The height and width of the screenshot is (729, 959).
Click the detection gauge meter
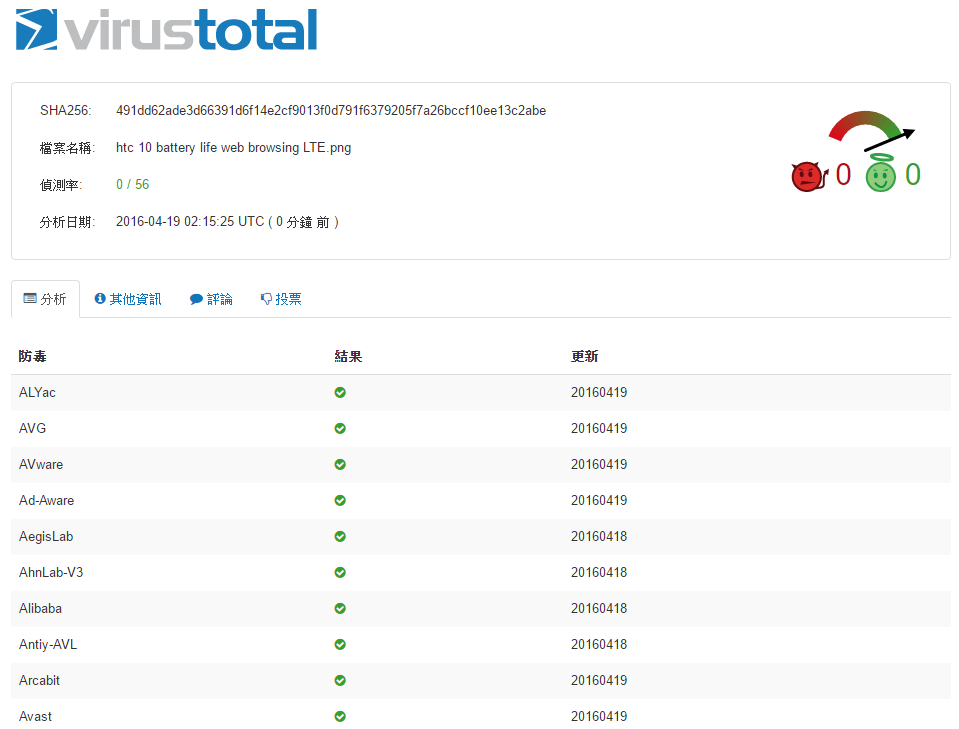868,130
